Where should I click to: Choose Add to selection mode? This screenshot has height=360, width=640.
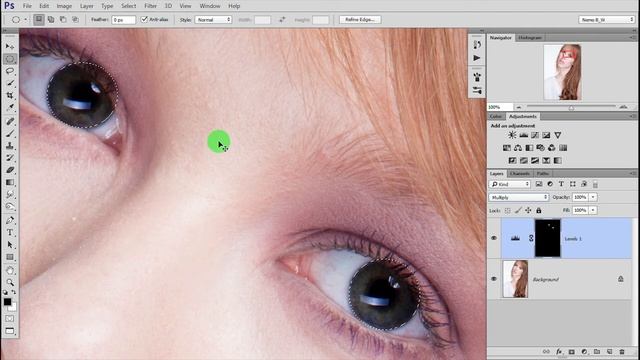[51, 20]
